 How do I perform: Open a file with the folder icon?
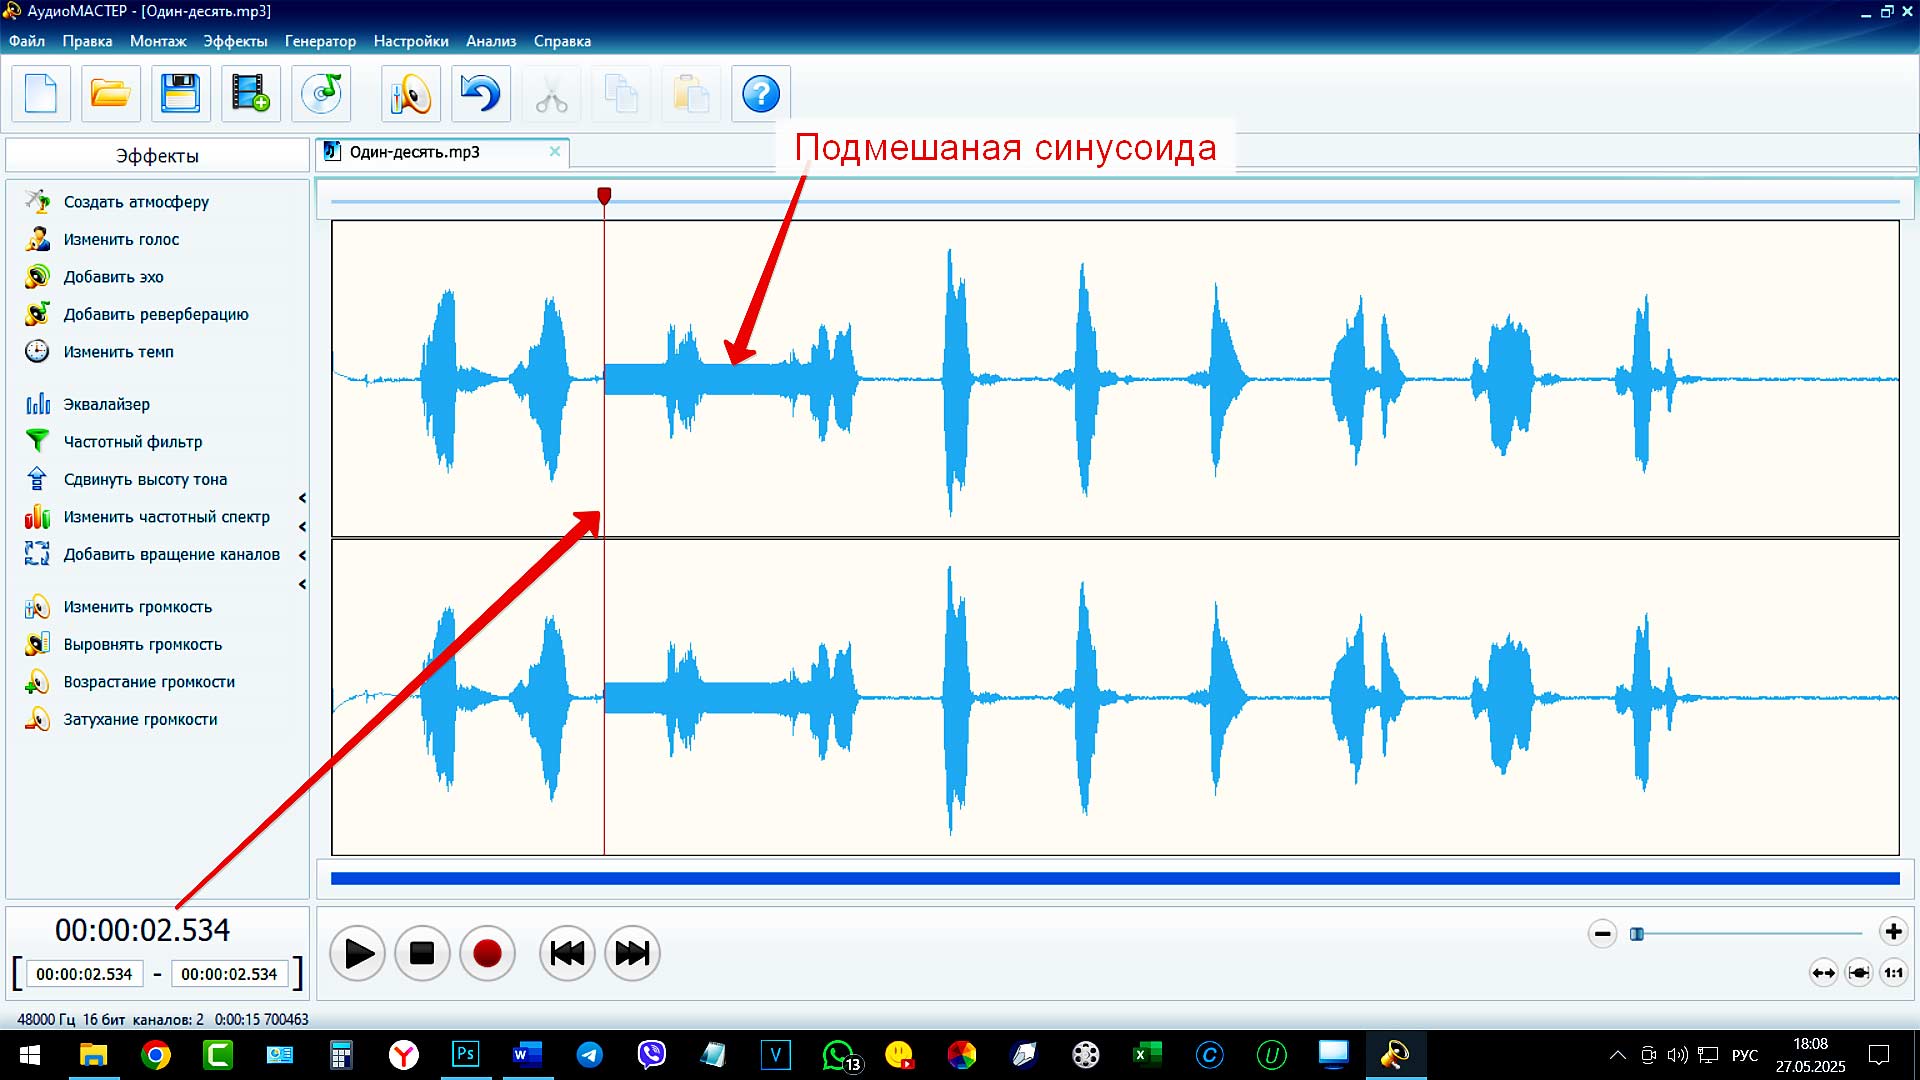coord(111,94)
